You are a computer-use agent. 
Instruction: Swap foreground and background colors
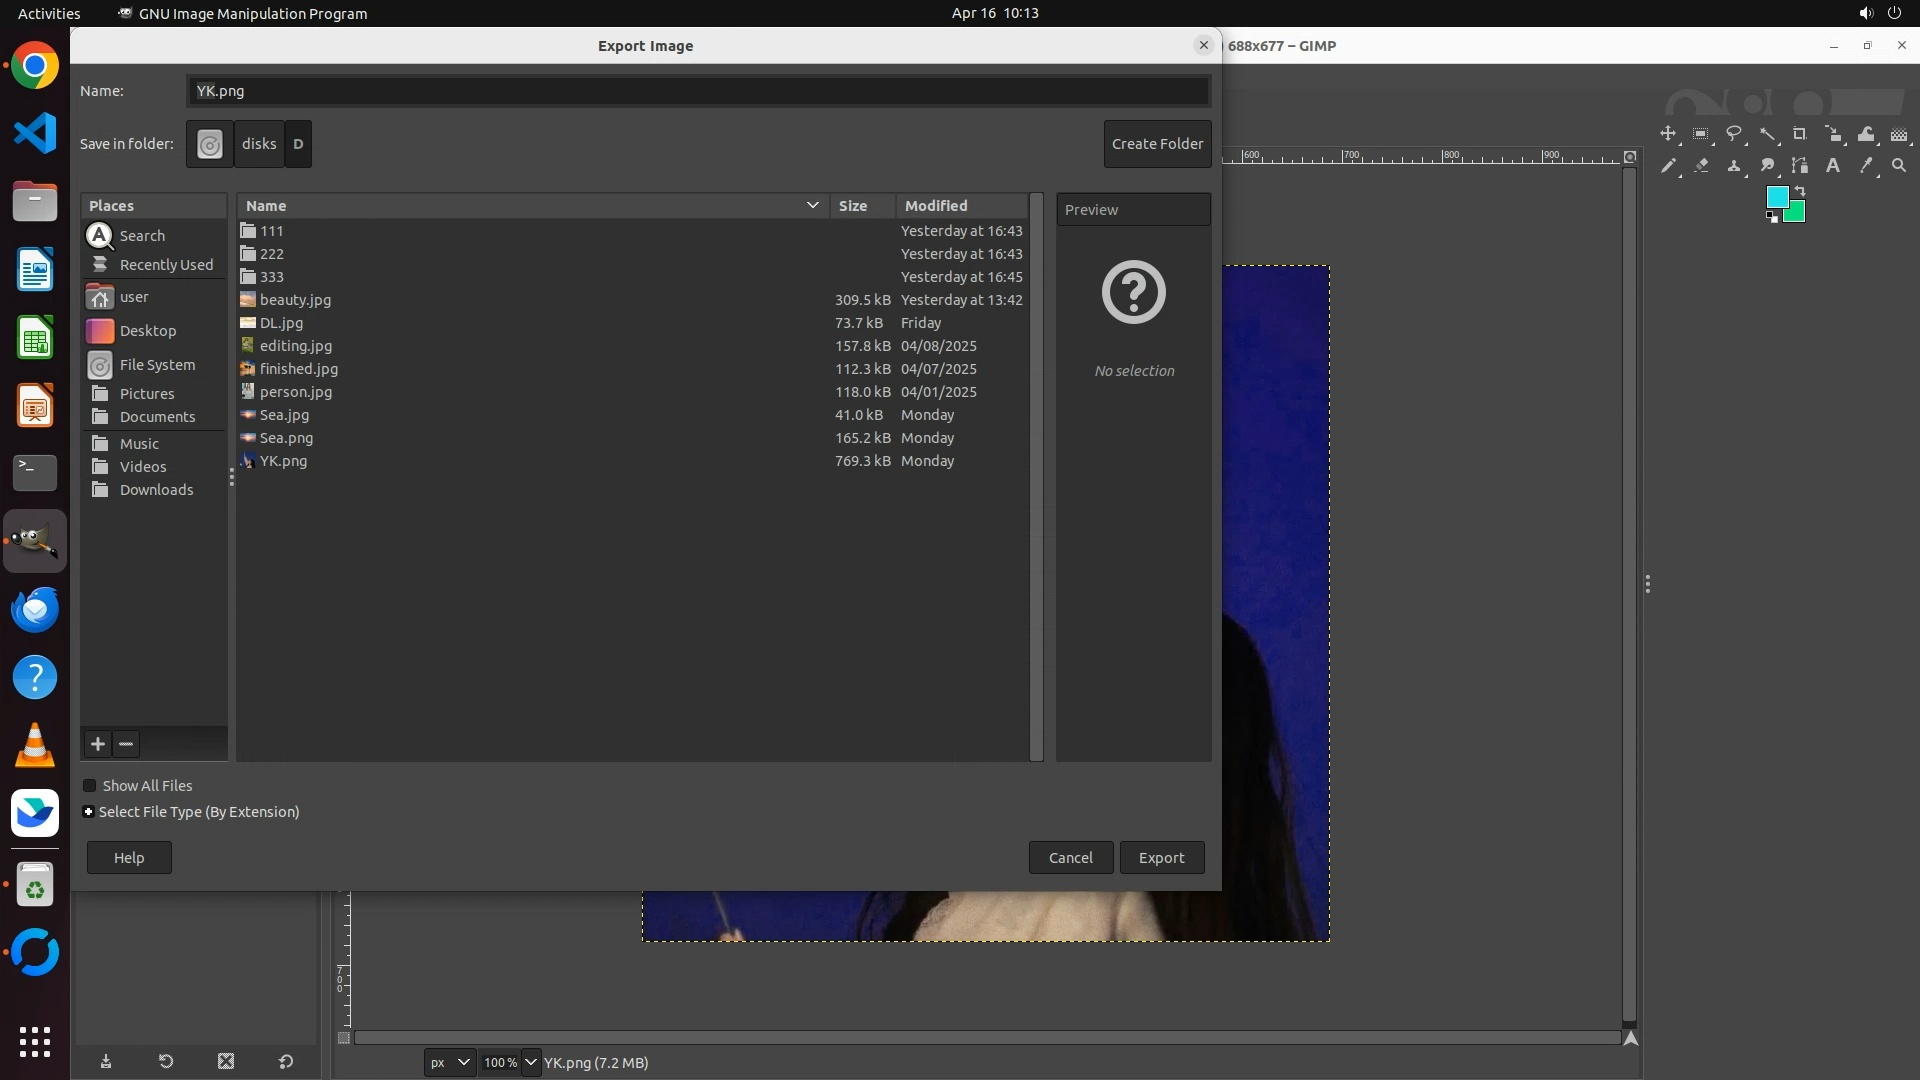(1800, 191)
